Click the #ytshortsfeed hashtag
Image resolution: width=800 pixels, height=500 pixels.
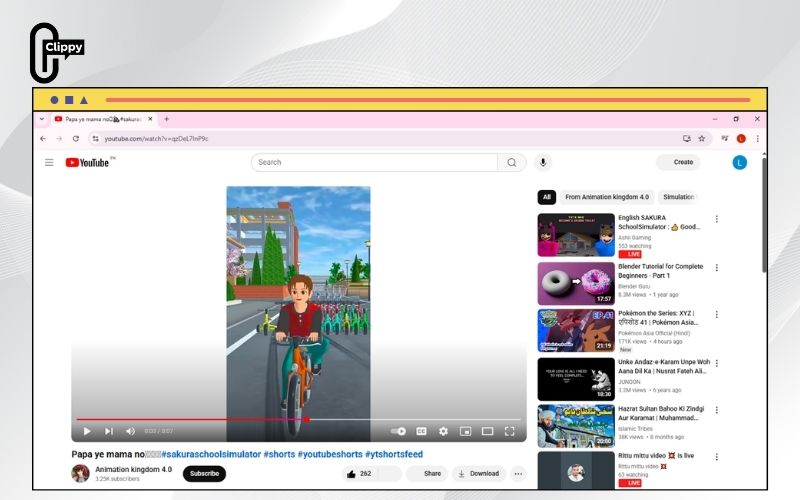pos(394,454)
